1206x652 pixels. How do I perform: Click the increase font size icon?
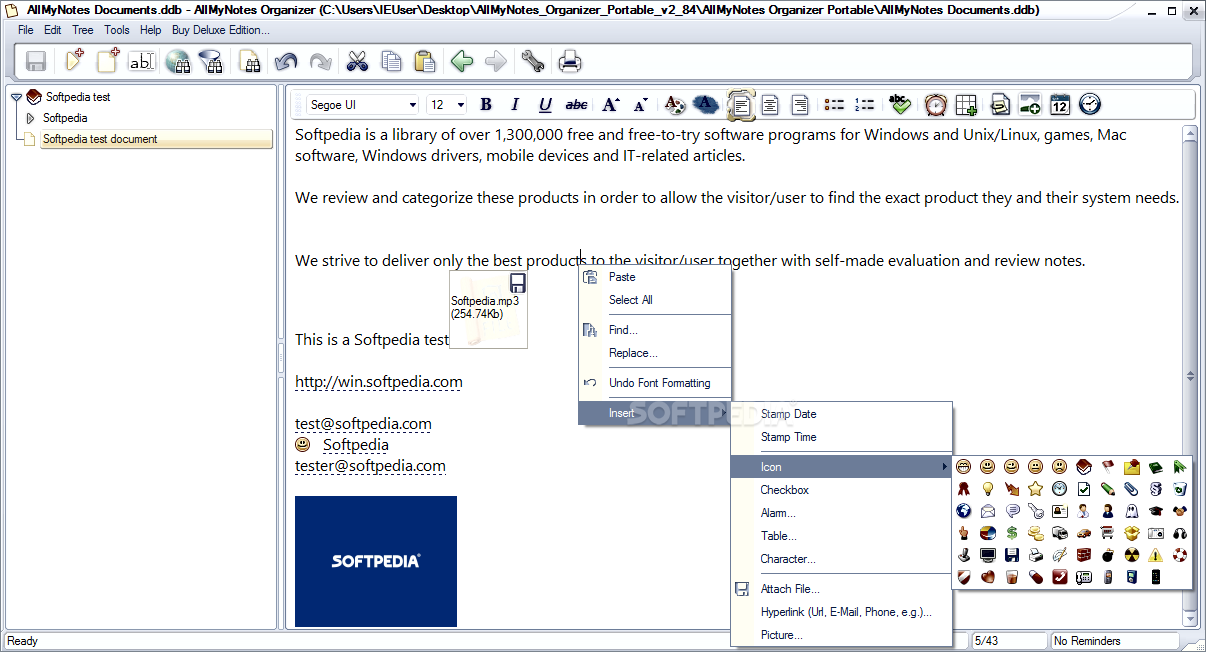[x=610, y=104]
